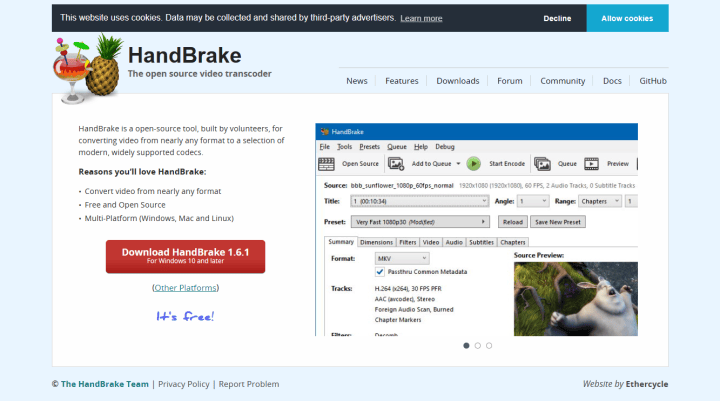Open the Downloads navigation item
Image resolution: width=720 pixels, height=401 pixels.
point(457,81)
